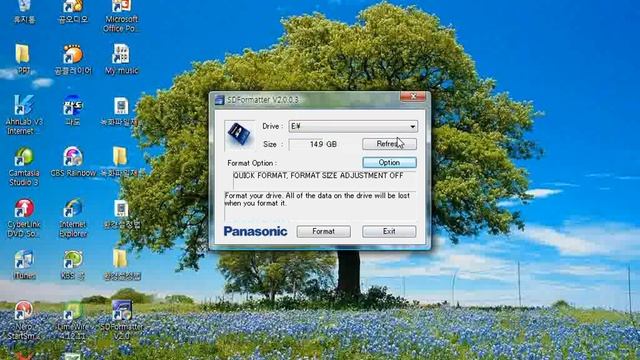Click the Exit button in SDFormatter

(x=389, y=231)
